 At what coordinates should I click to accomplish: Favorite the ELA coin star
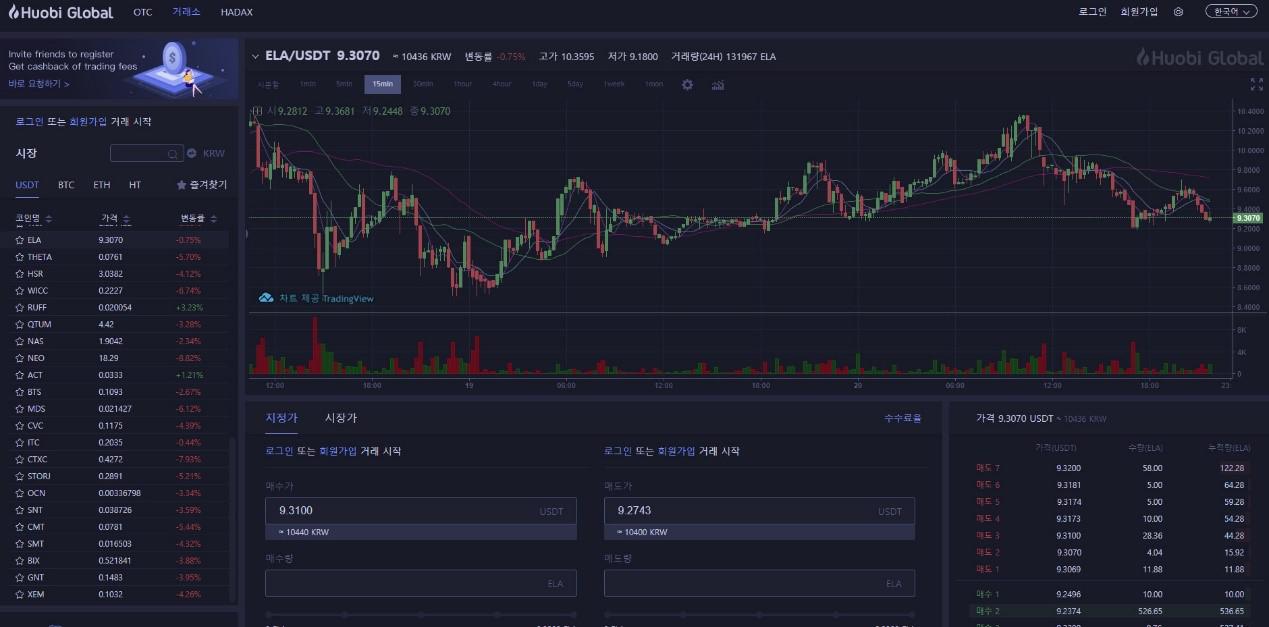tap(19, 240)
